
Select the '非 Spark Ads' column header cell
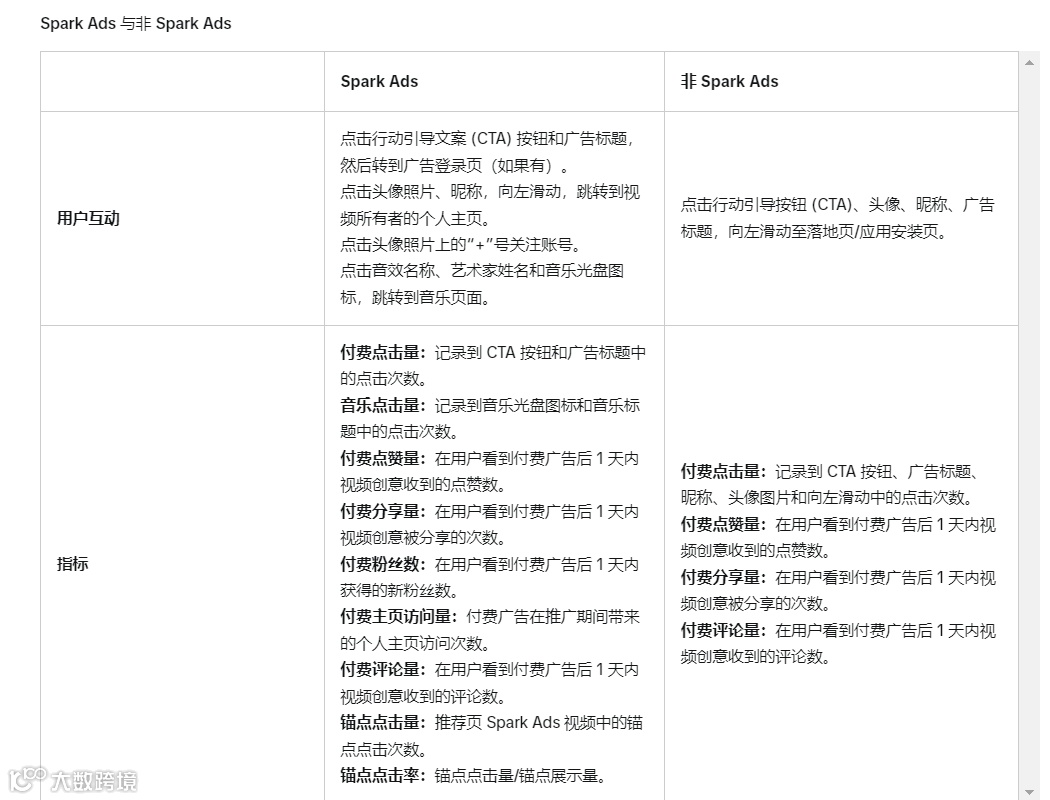point(841,82)
